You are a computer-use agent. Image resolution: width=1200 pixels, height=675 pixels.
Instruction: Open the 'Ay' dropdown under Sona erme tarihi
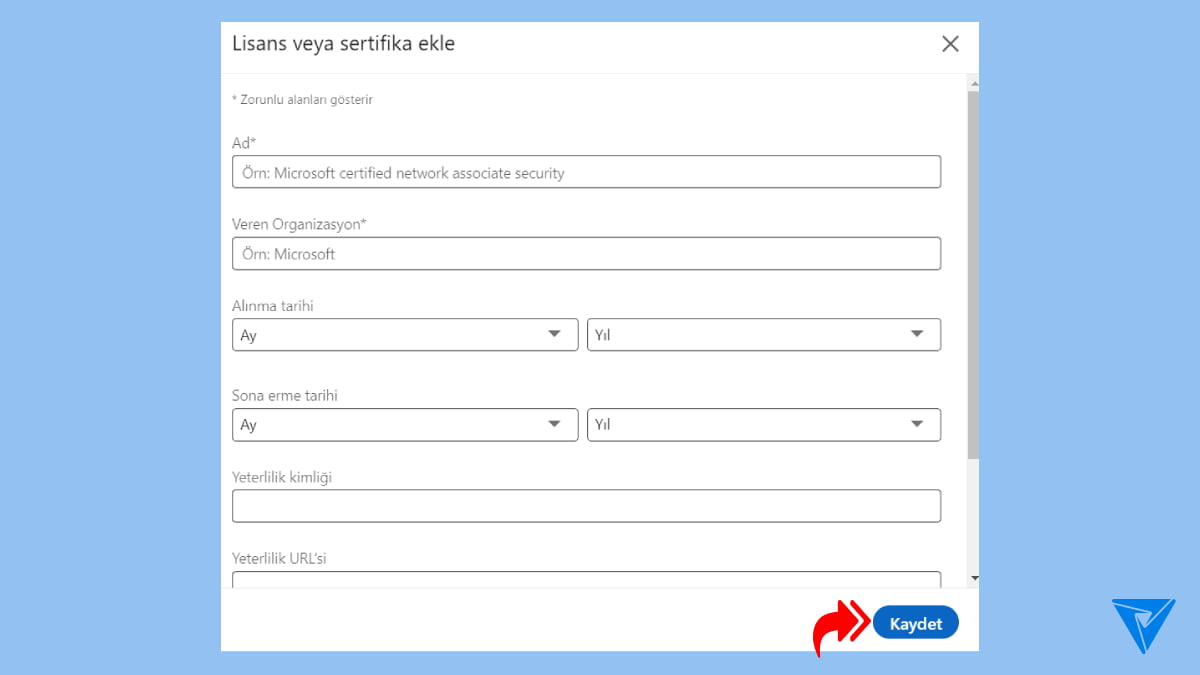pos(404,424)
